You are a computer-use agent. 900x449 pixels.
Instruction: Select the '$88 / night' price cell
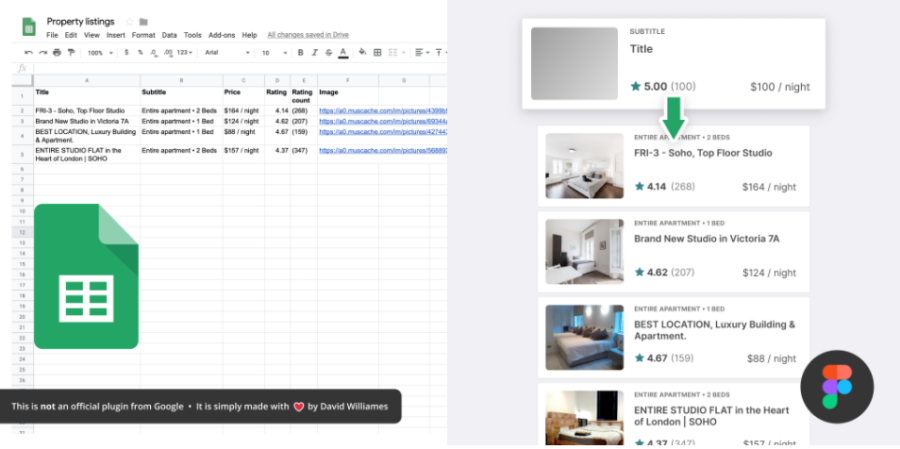pyautogui.click(x=243, y=136)
